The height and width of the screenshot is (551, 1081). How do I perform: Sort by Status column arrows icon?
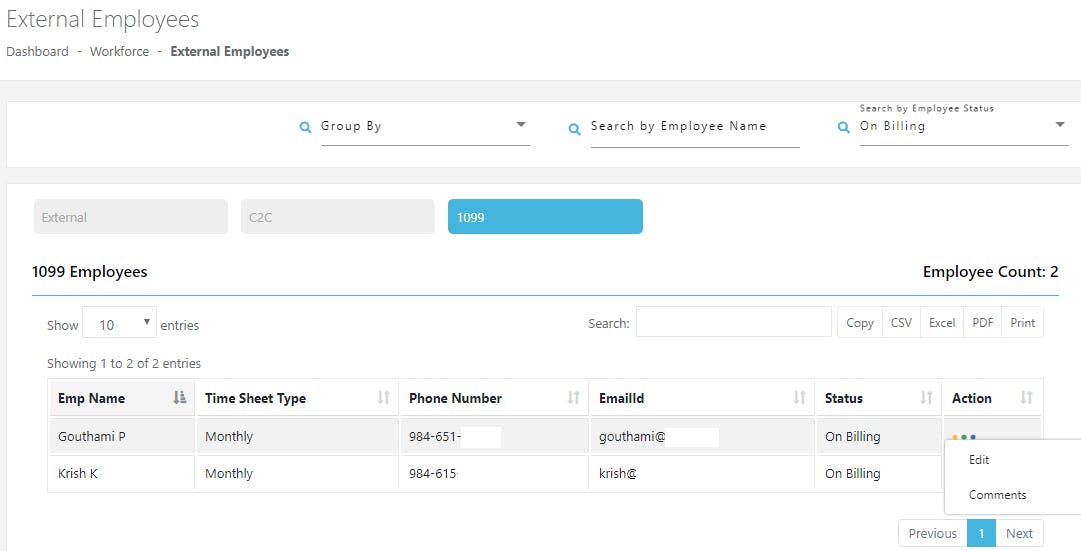tap(926, 398)
